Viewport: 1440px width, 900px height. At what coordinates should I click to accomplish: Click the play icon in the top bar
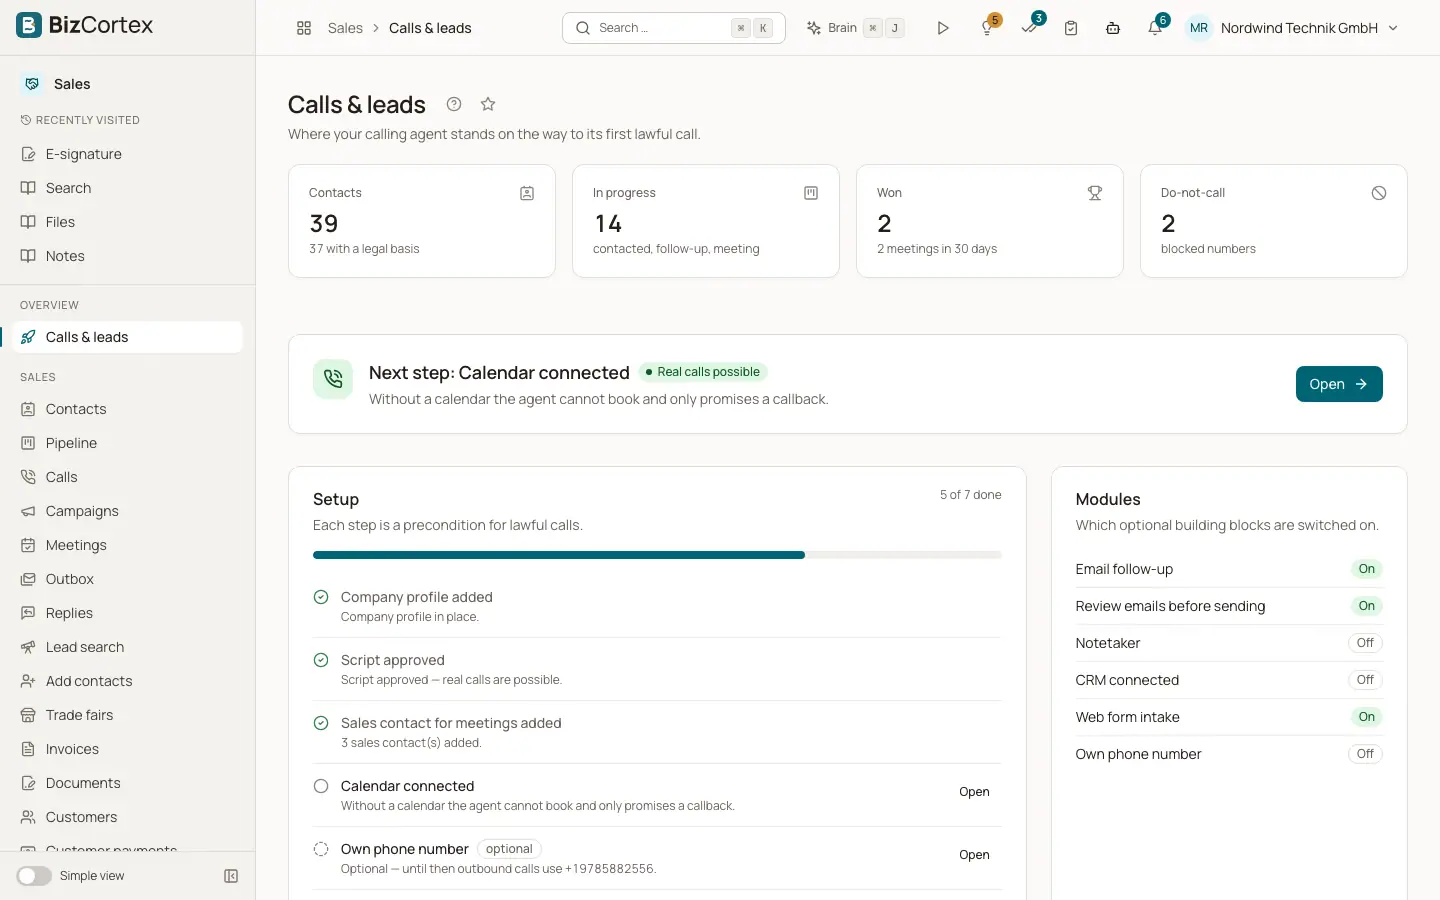(942, 28)
